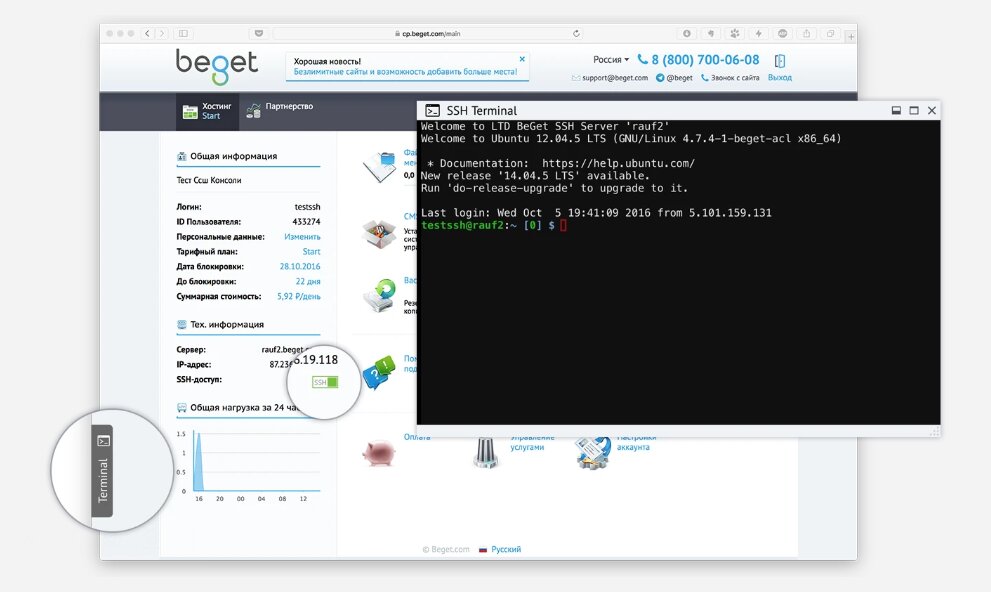Open the CMS installer box icon
991x592 pixels.
coord(379,233)
